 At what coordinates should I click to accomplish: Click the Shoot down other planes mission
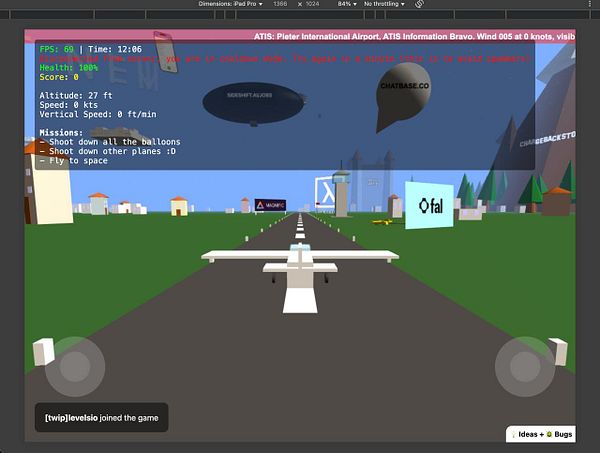108,151
